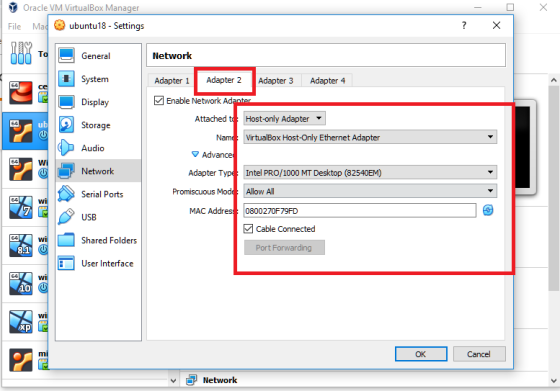Open the Promiscuous Mode dropdown
The height and width of the screenshot is (391, 560).
coord(370,191)
